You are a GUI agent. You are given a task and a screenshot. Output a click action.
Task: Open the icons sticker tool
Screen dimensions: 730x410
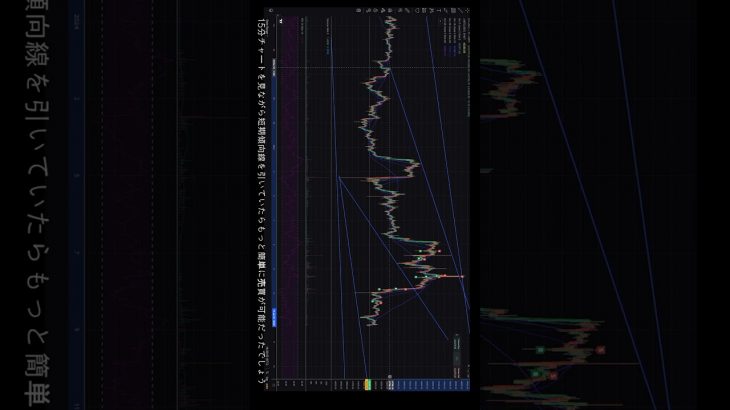(x=417, y=10)
